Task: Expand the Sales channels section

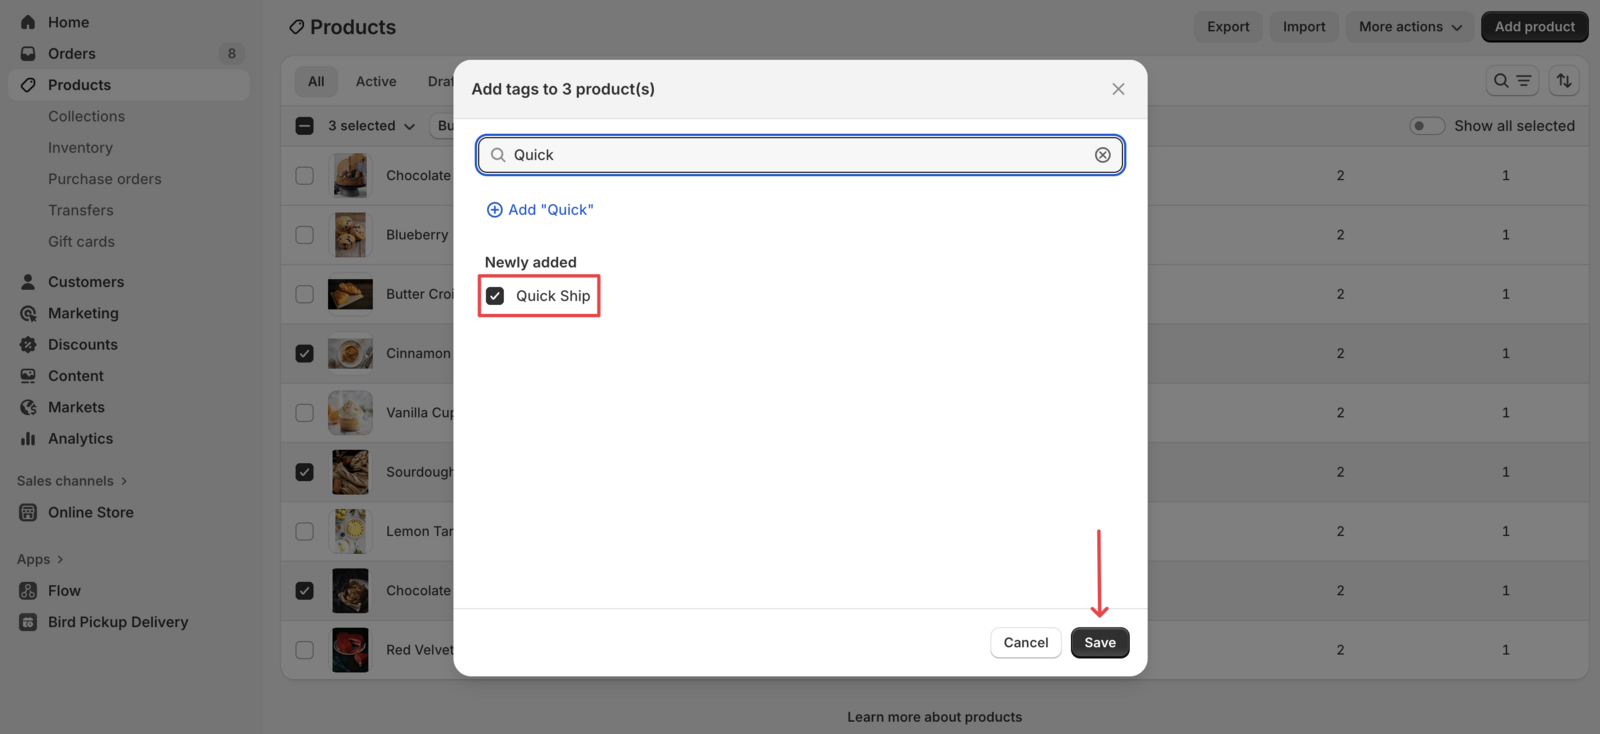Action: [72, 481]
